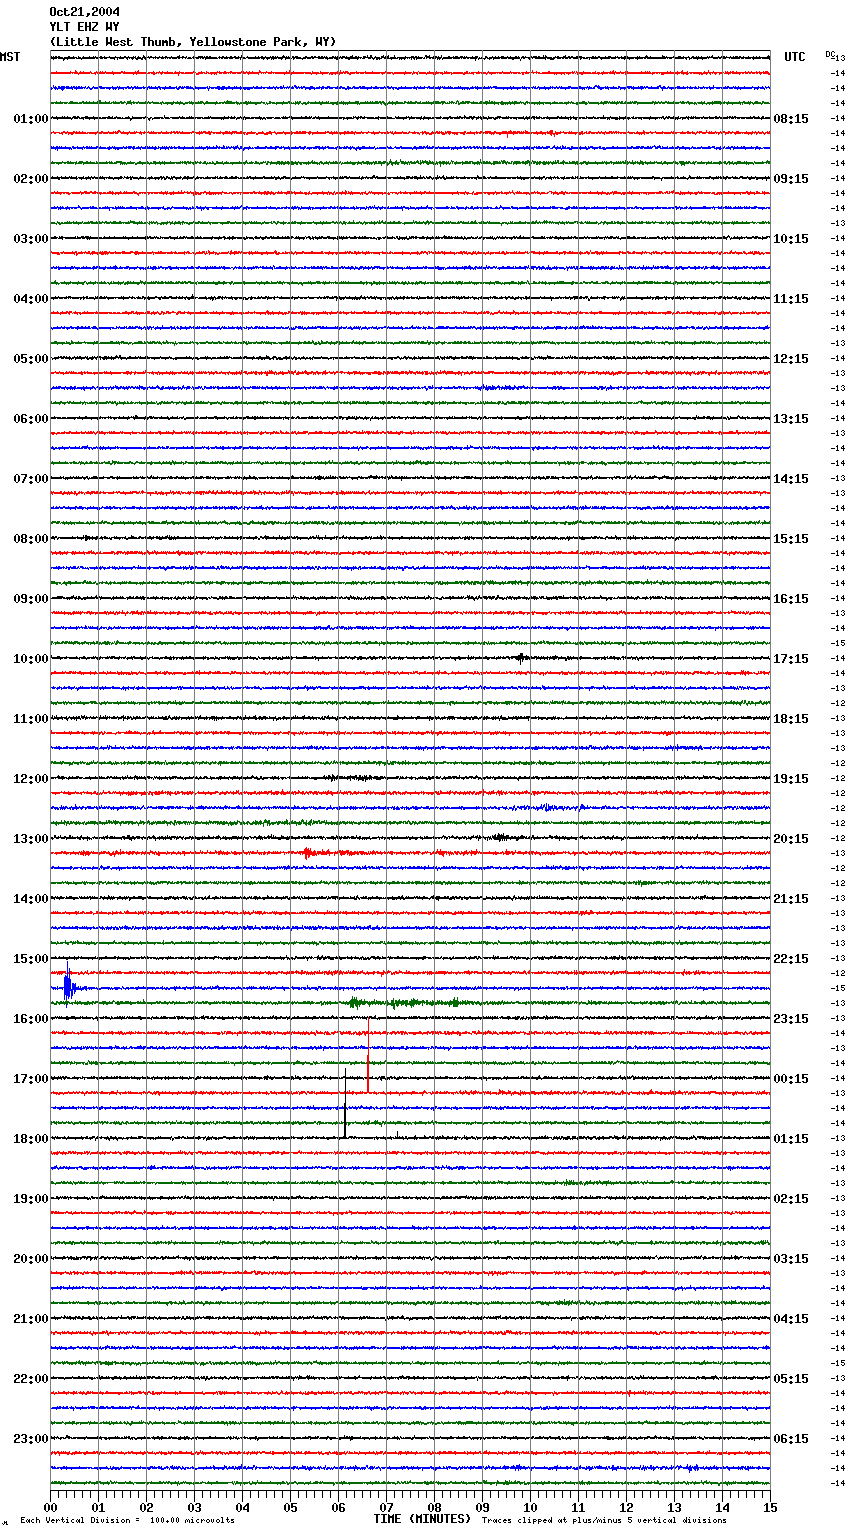This screenshot has width=850, height=1534.
Task: Click the large blue seismic burst after 15:00
Action: (x=68, y=987)
